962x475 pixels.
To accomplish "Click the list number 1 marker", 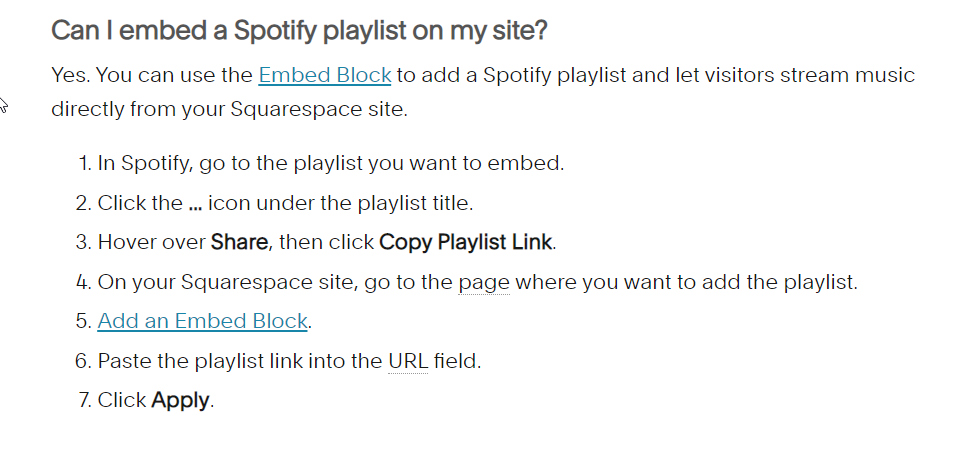I will pyautogui.click(x=85, y=163).
